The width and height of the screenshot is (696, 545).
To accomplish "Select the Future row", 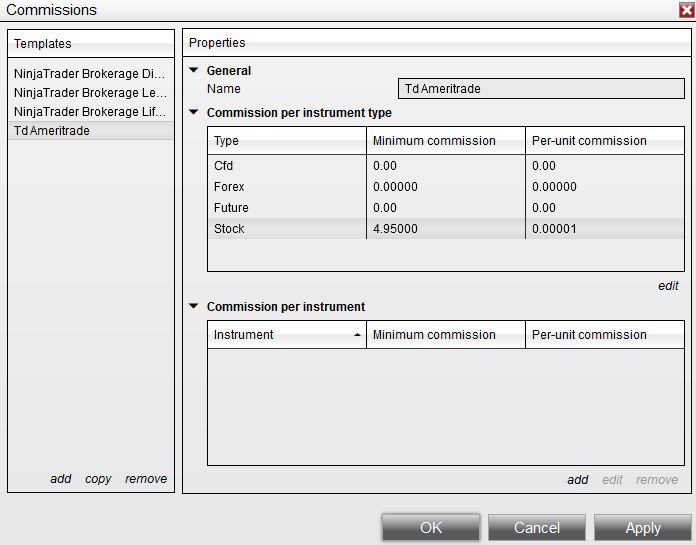I will click(446, 208).
